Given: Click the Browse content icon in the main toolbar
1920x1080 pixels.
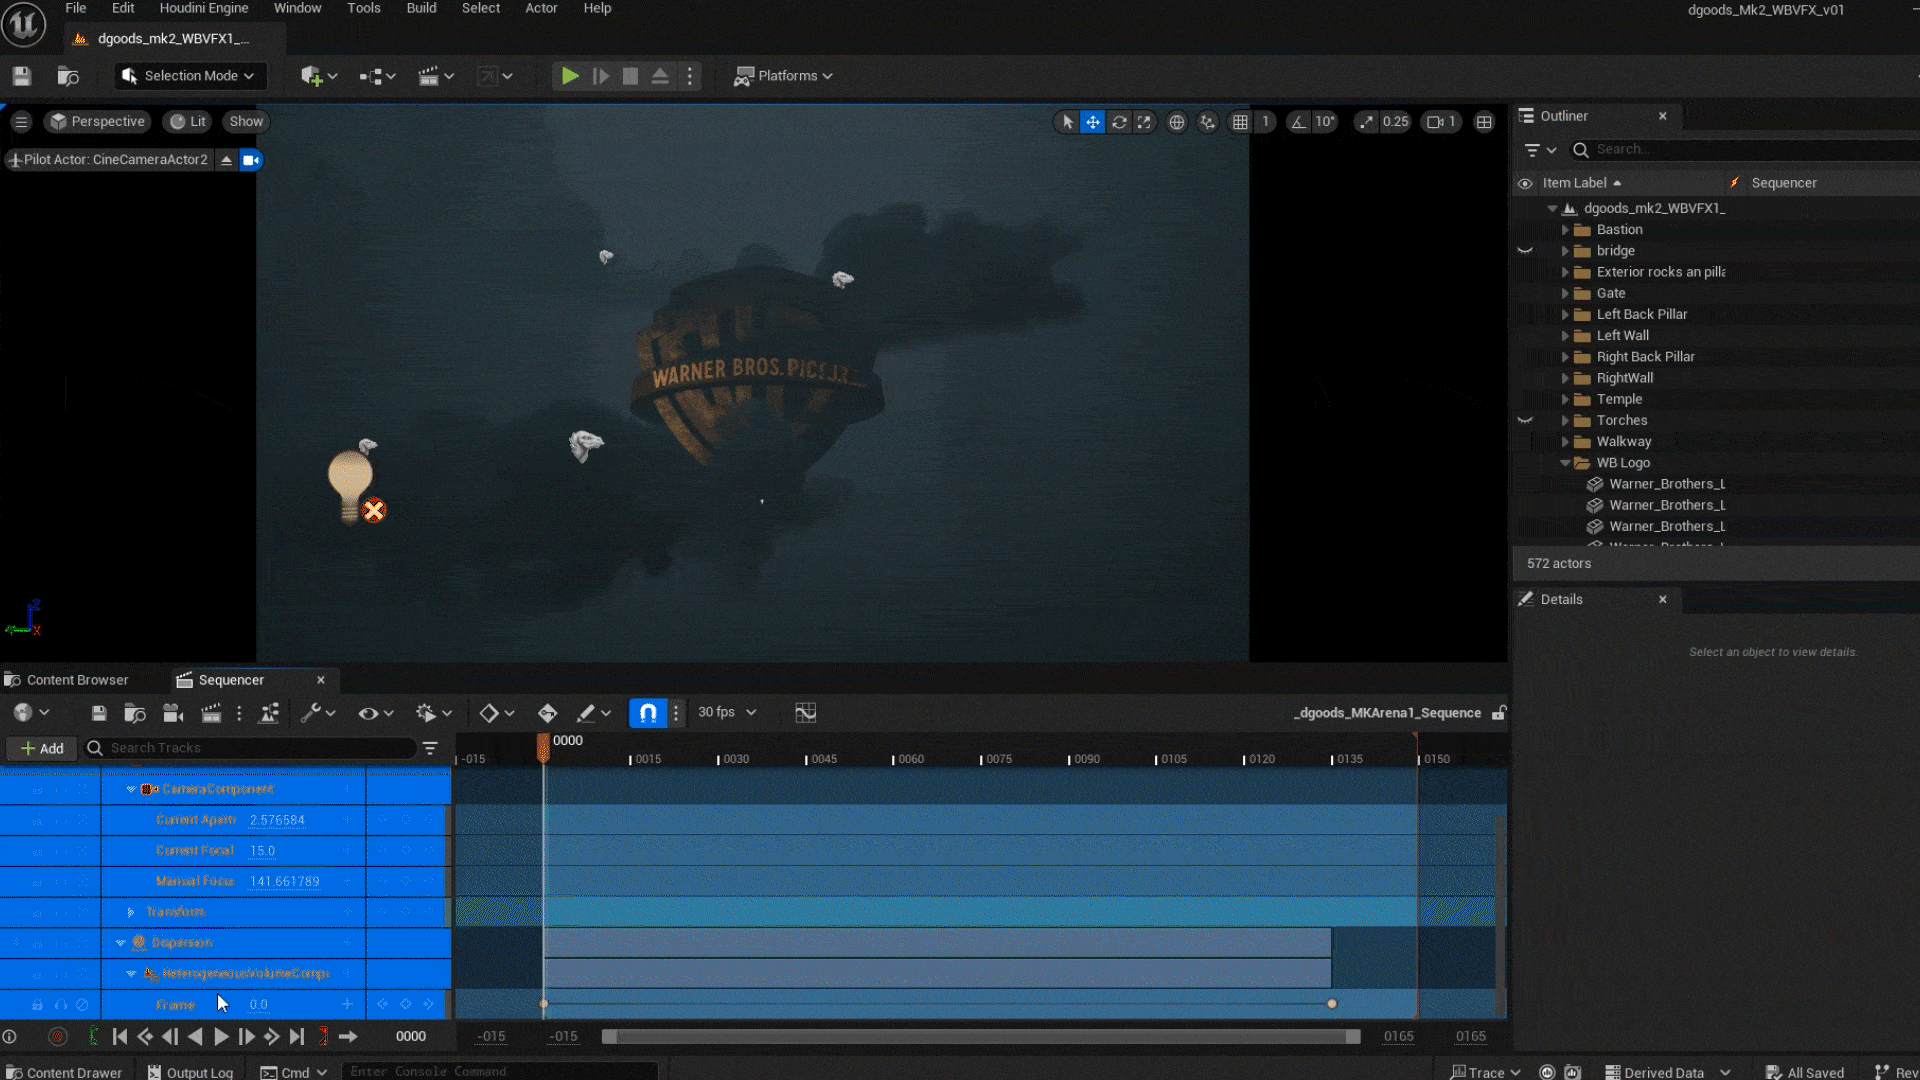Looking at the screenshot, I should point(68,76).
